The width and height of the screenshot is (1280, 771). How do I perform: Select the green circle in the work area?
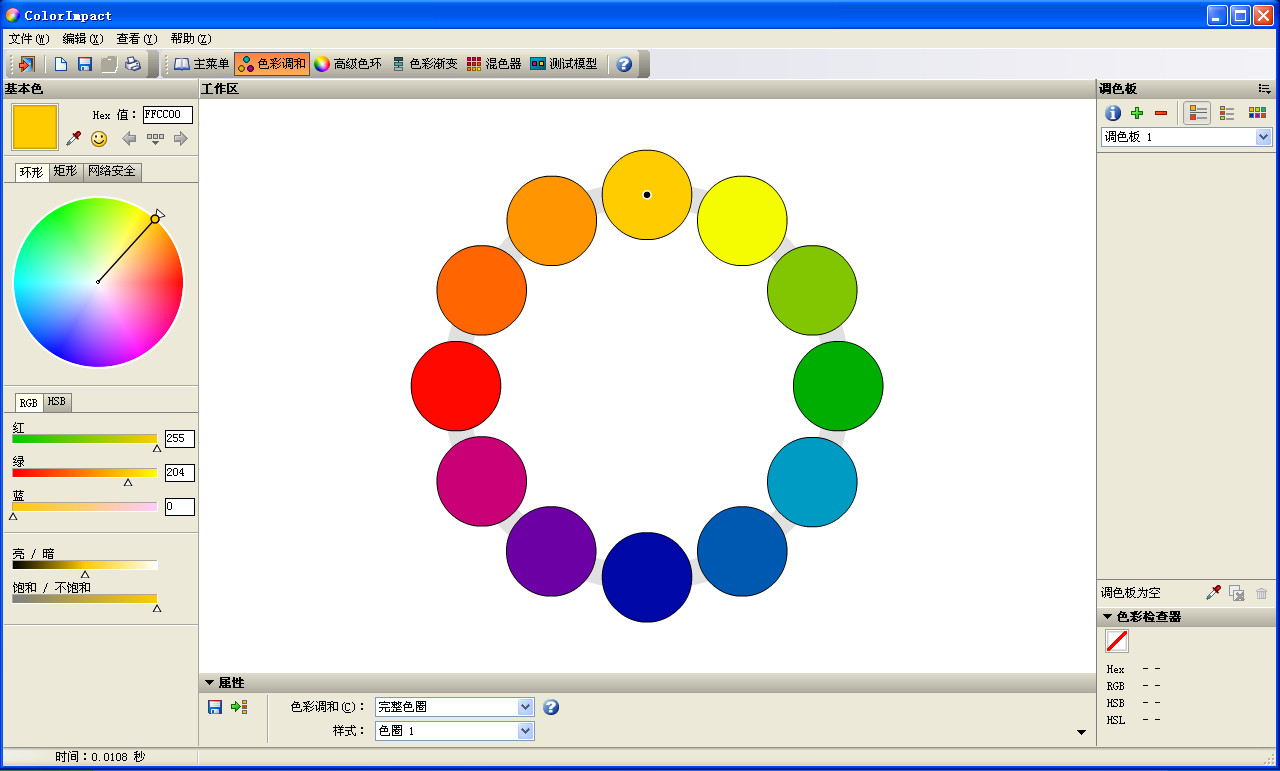tap(838, 386)
